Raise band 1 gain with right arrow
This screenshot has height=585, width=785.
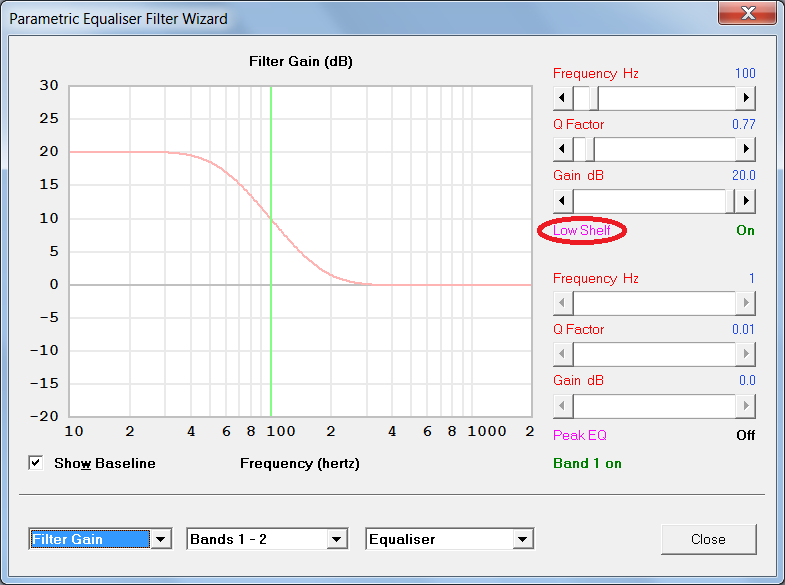click(745, 201)
